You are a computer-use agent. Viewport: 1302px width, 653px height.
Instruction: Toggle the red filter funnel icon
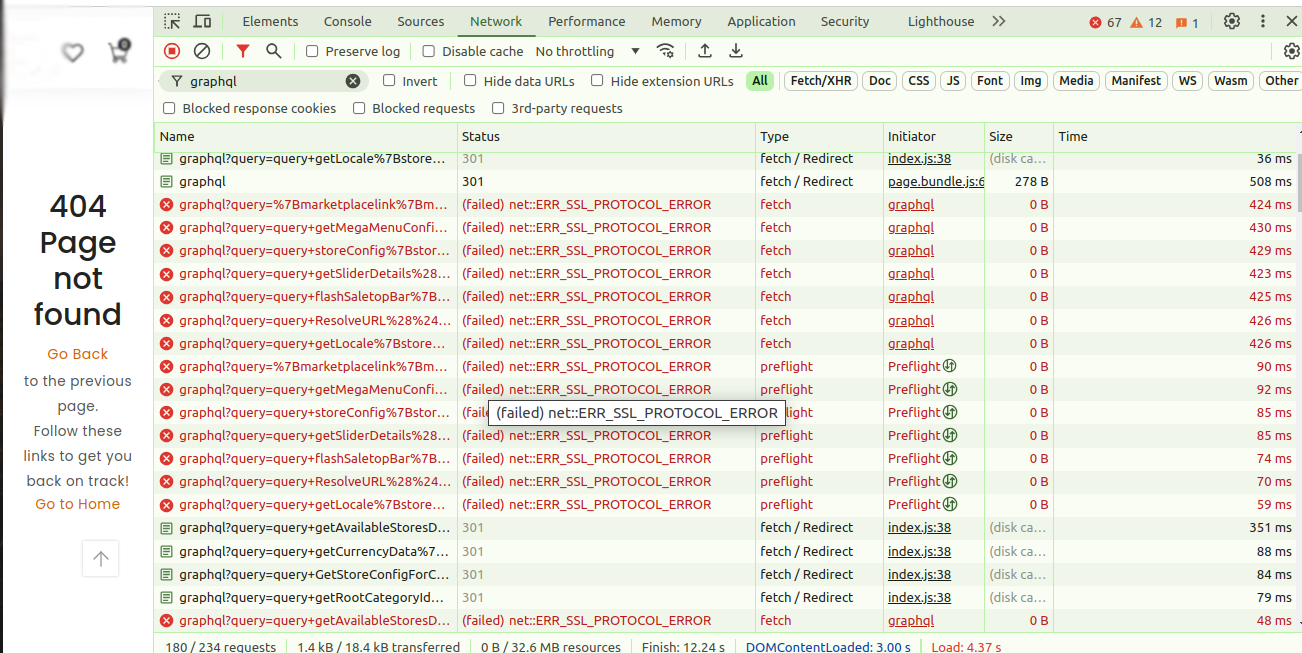tap(242, 51)
